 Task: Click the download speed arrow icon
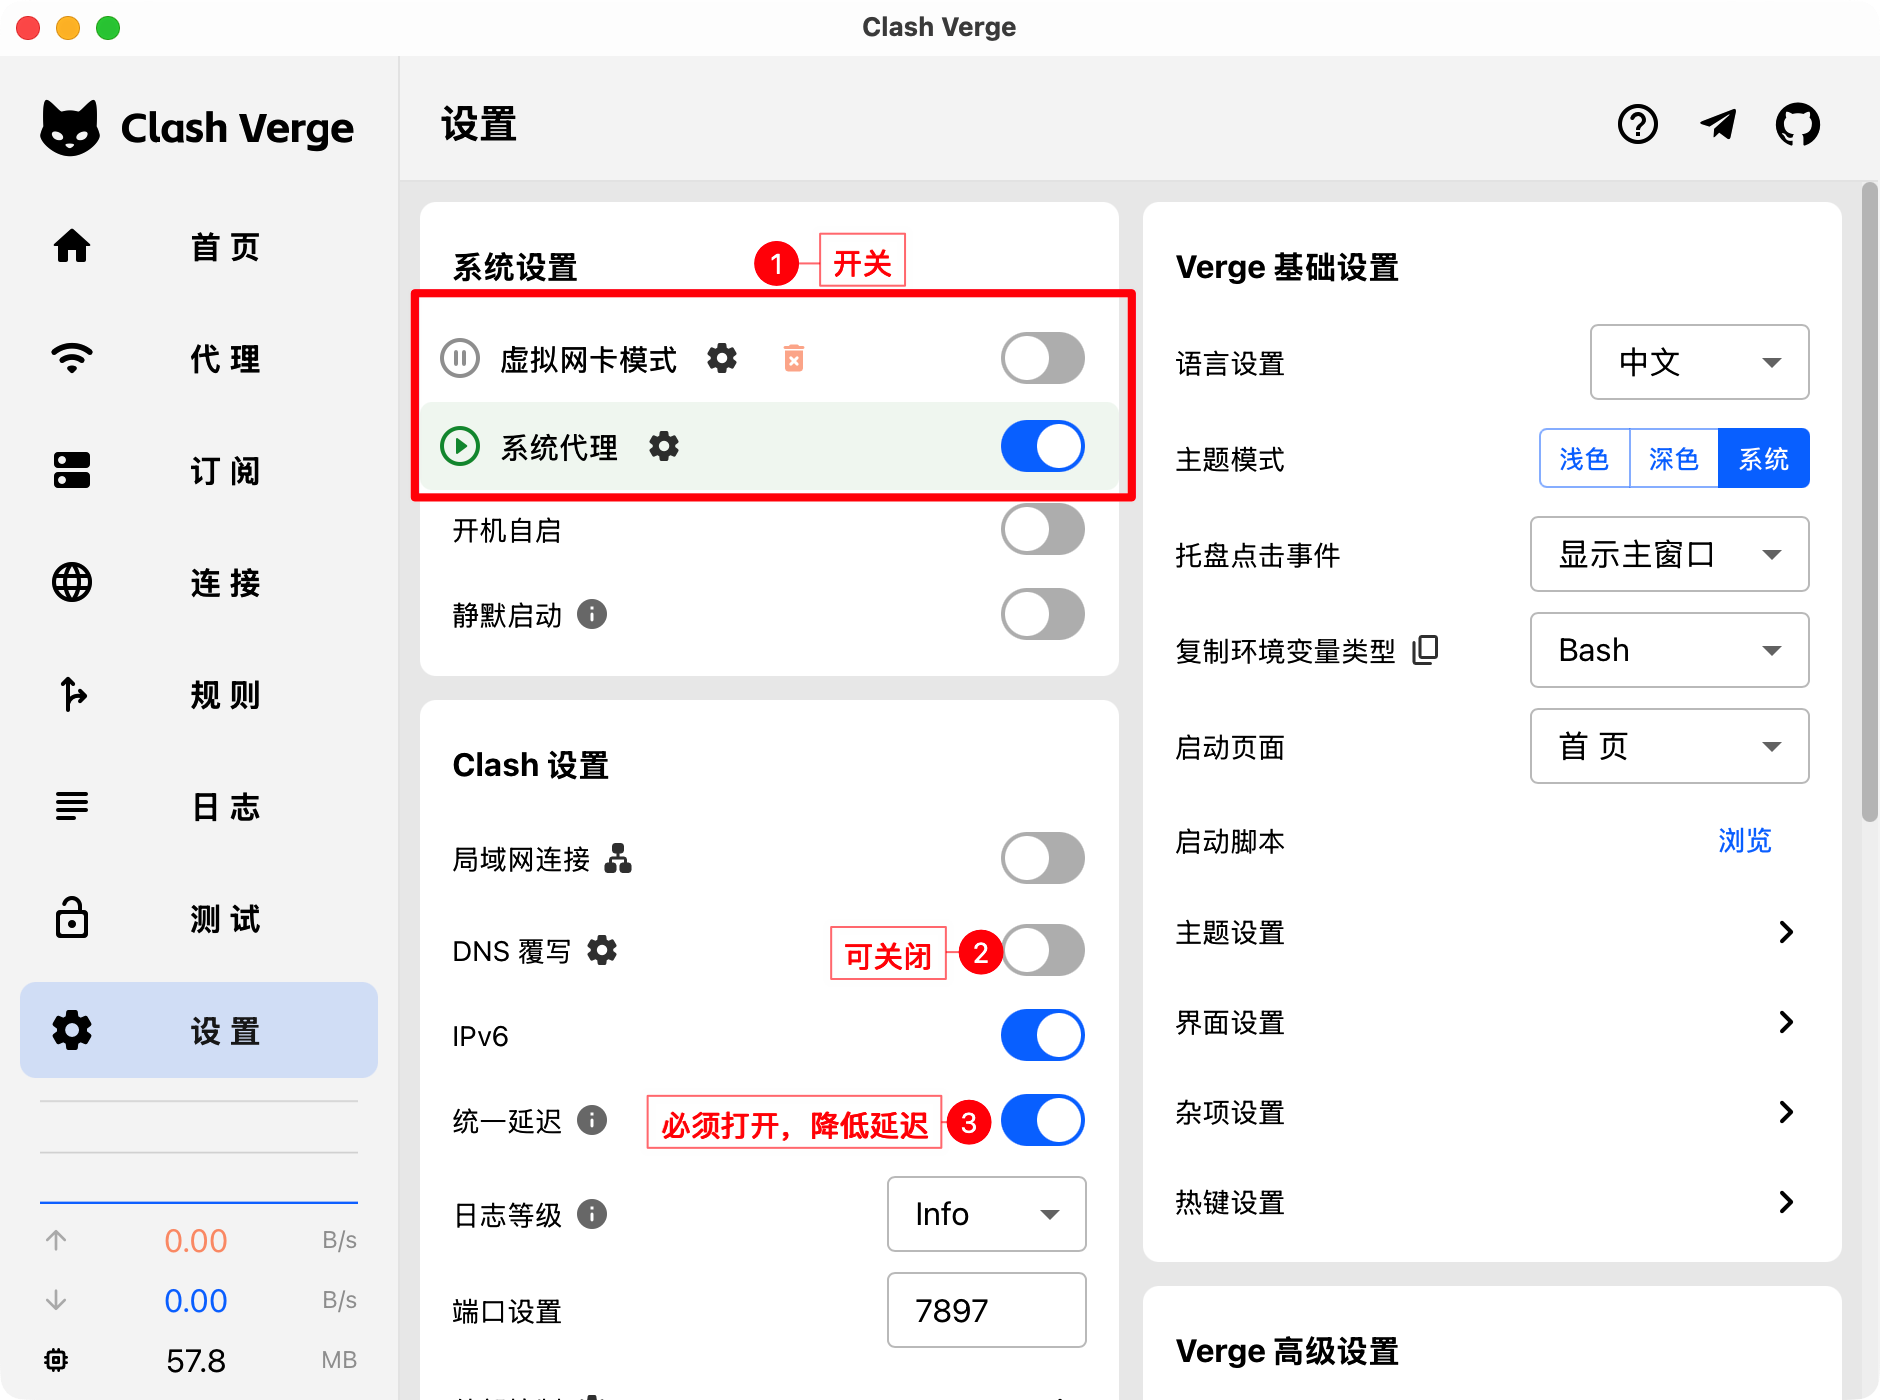[x=56, y=1300]
